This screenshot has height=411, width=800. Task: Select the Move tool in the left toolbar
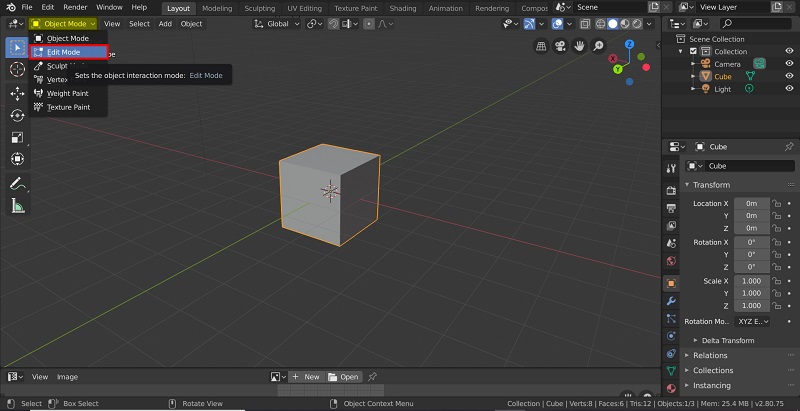pos(17,92)
